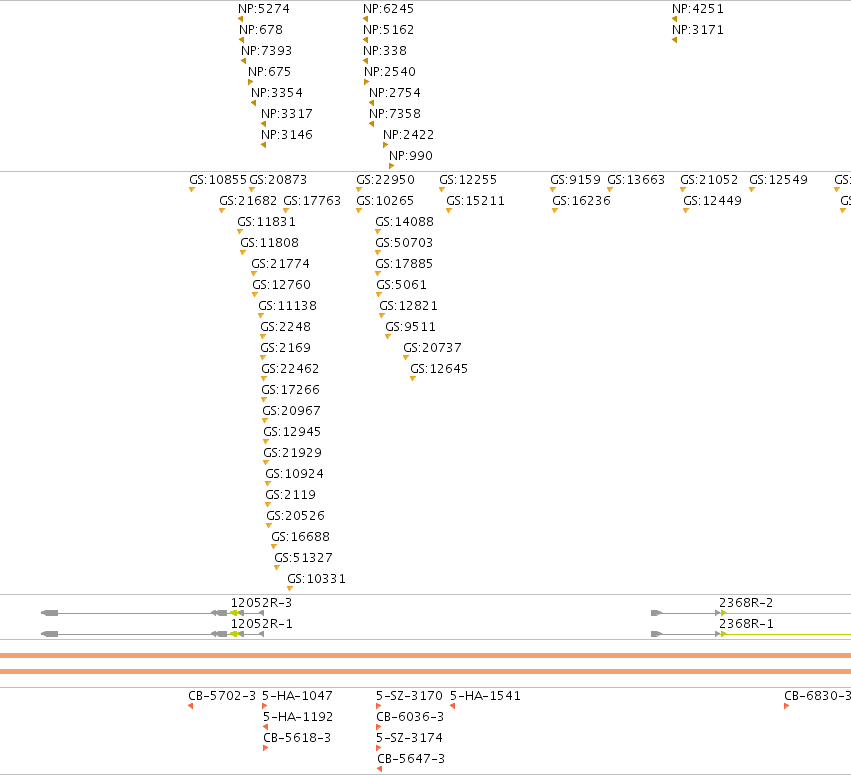Select the NP:4251 label
This screenshot has height=775, width=851.
click(x=697, y=9)
